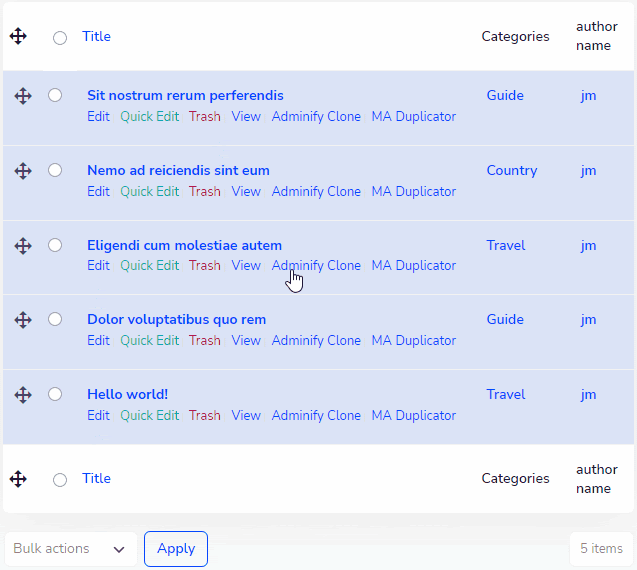637x570 pixels.
Task: Click move handle for Hello world! row
Action: (x=23, y=395)
